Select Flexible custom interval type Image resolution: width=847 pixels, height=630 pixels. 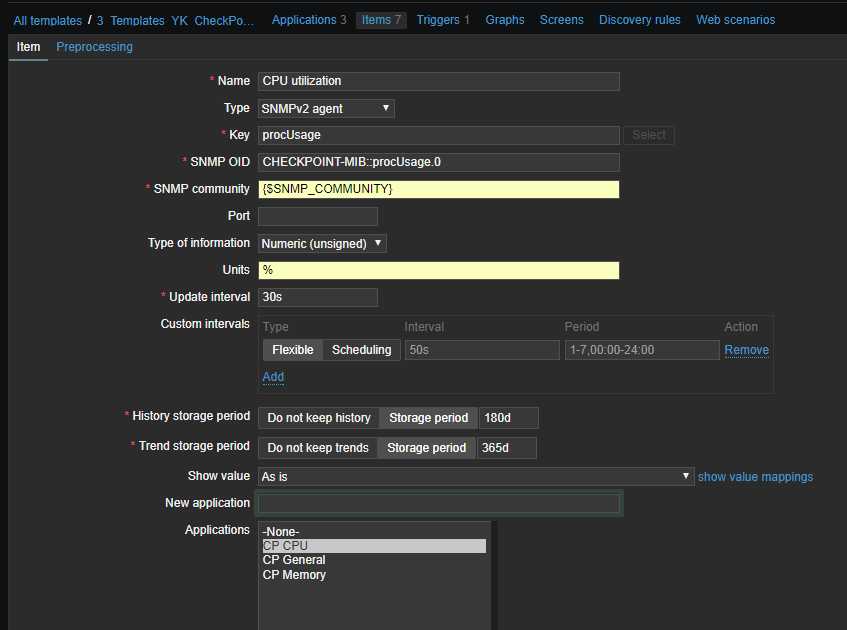[293, 350]
